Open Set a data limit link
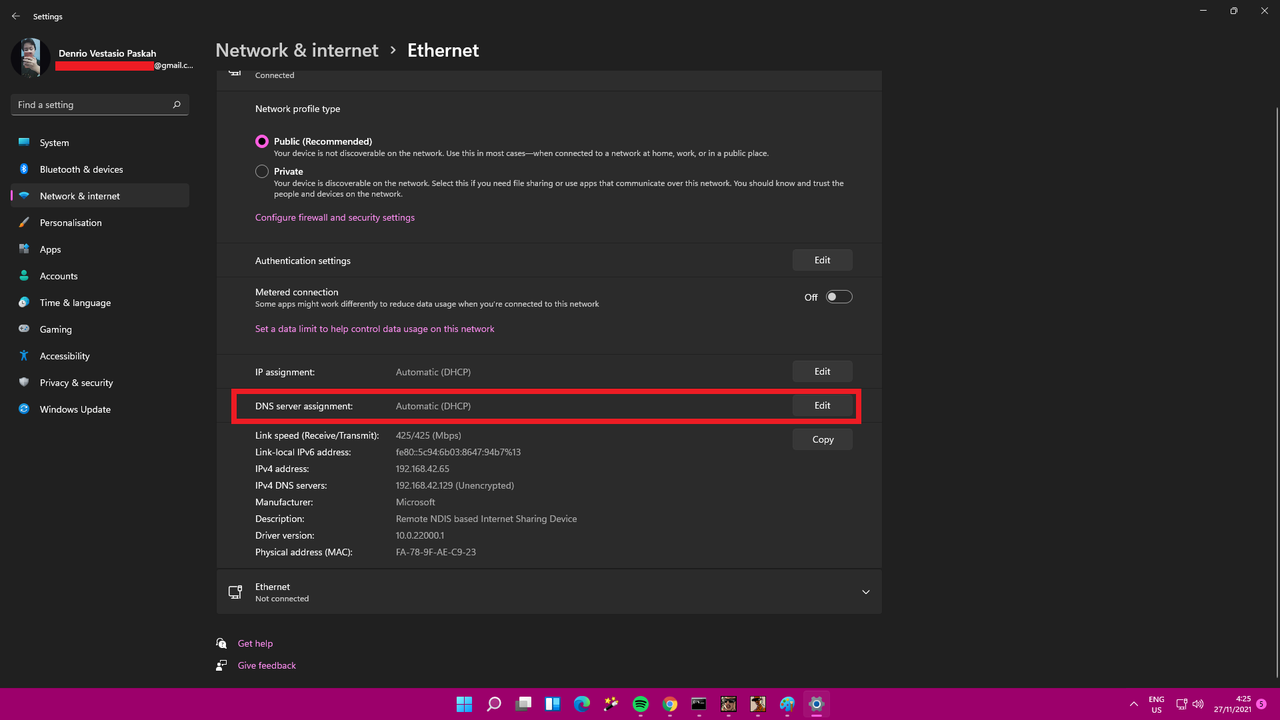This screenshot has width=1280, height=720. click(x=375, y=329)
